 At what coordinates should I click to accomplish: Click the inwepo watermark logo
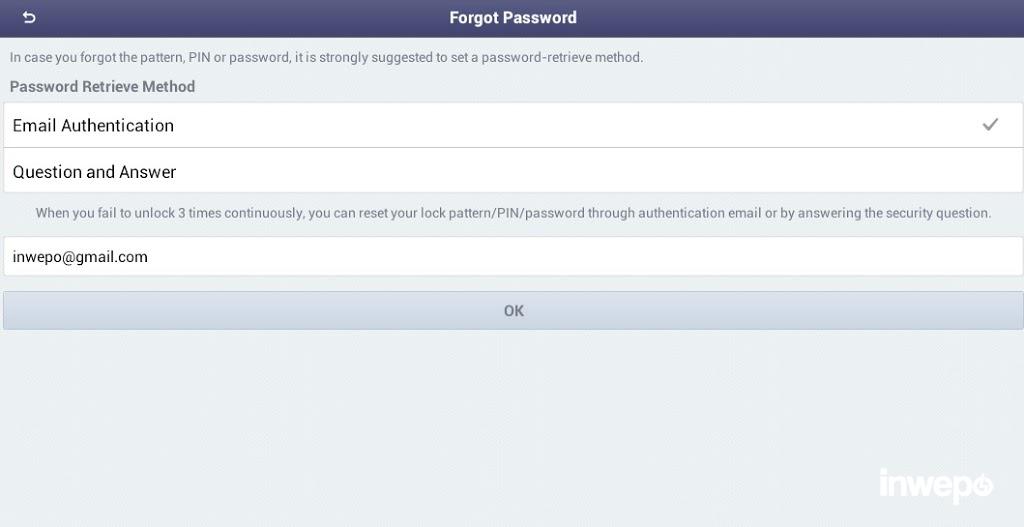935,486
